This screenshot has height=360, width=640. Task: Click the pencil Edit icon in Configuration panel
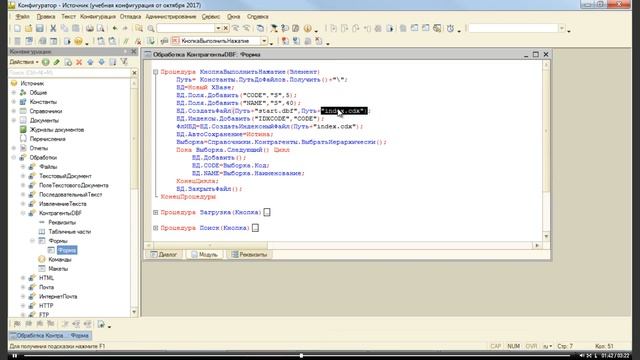click(57, 62)
